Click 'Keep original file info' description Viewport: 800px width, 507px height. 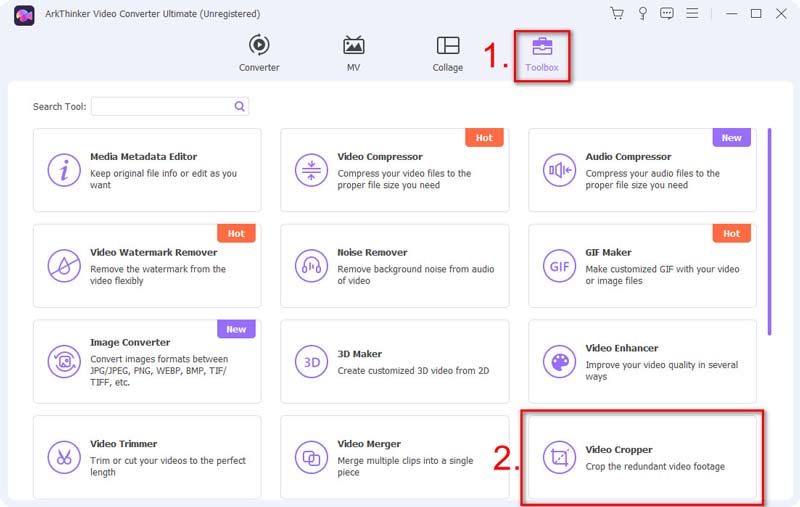163,179
